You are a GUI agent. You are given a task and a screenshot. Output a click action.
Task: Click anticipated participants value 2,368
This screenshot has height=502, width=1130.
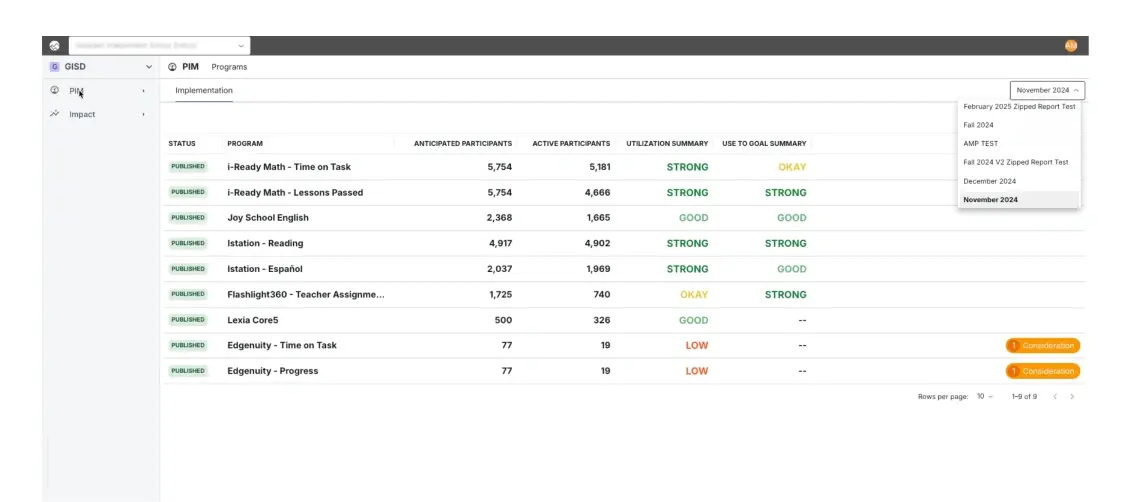click(x=499, y=218)
